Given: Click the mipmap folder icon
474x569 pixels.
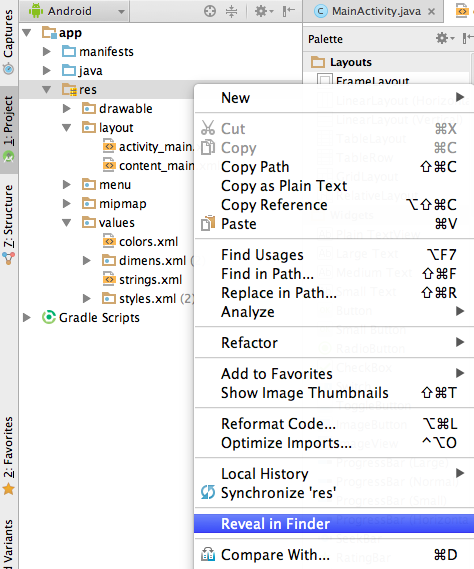Looking at the screenshot, I should (89, 203).
